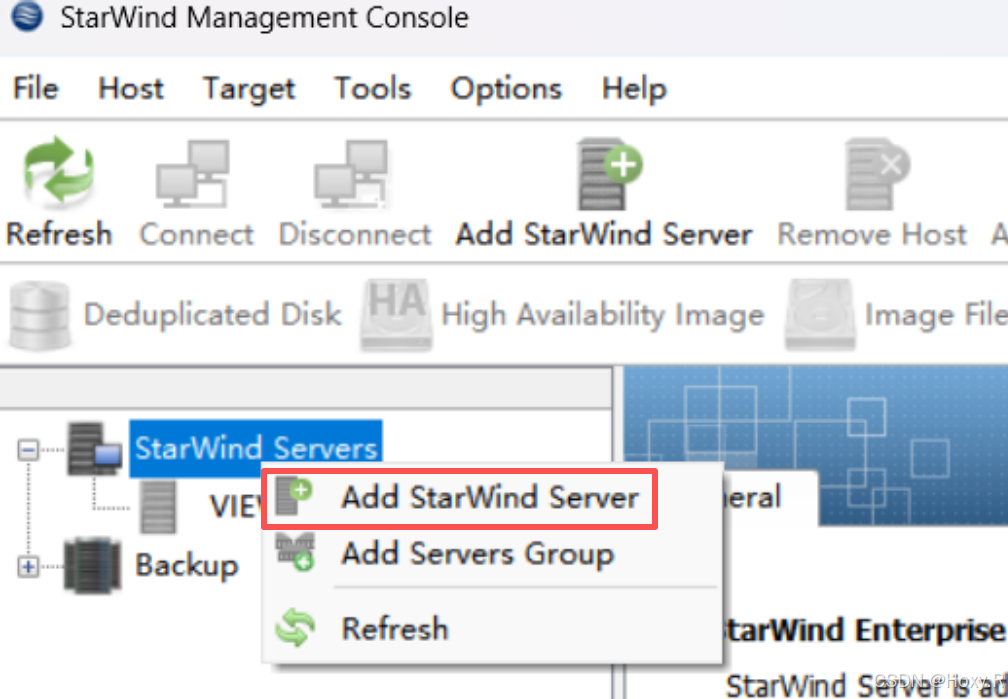This screenshot has width=1008, height=699.
Task: Click the server icon under StarWind Servers
Action: 158,507
